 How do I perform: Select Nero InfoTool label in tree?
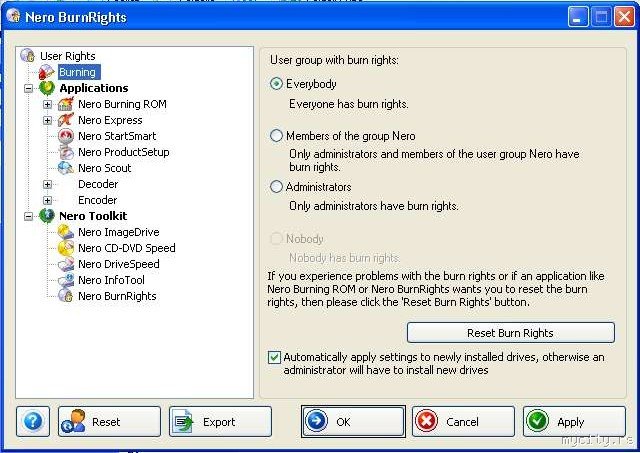[x=111, y=280]
